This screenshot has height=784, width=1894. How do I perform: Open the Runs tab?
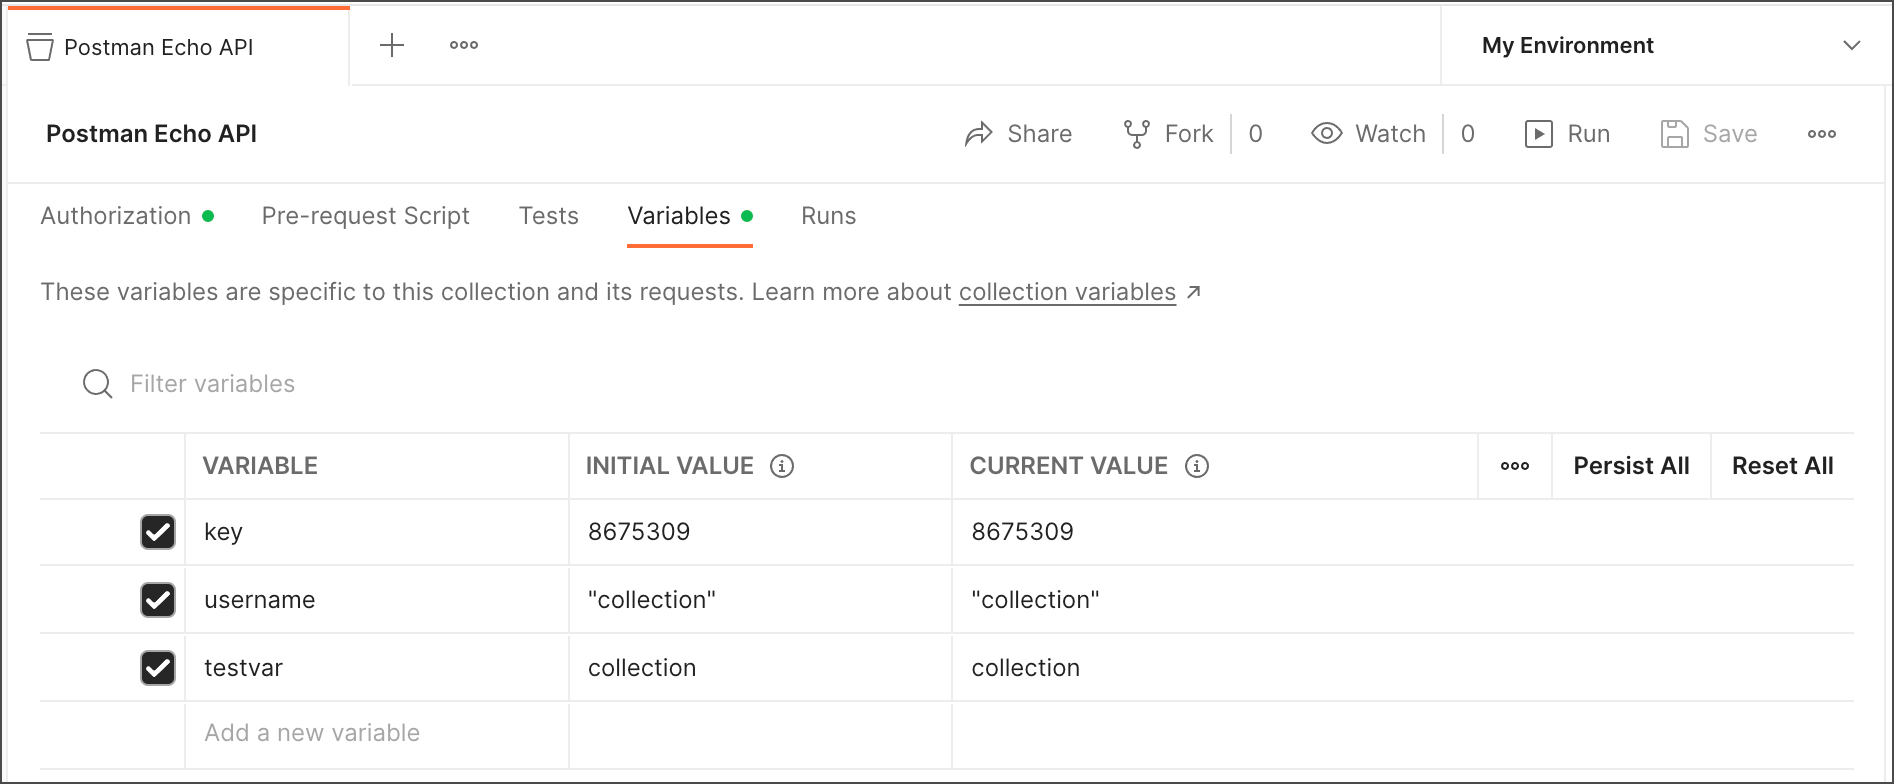[x=829, y=216]
